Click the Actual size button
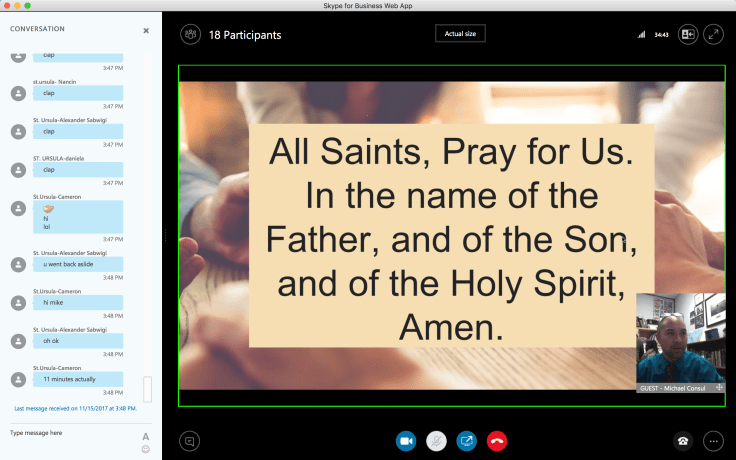 tap(460, 34)
